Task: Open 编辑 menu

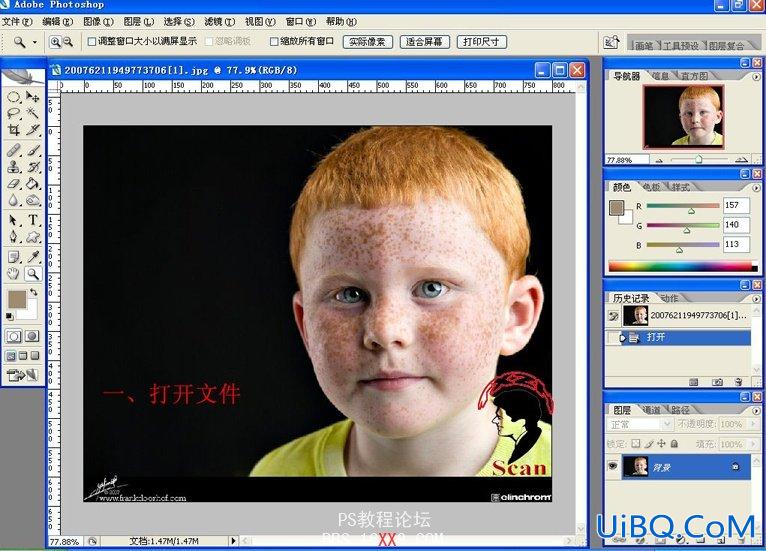Action: point(58,21)
